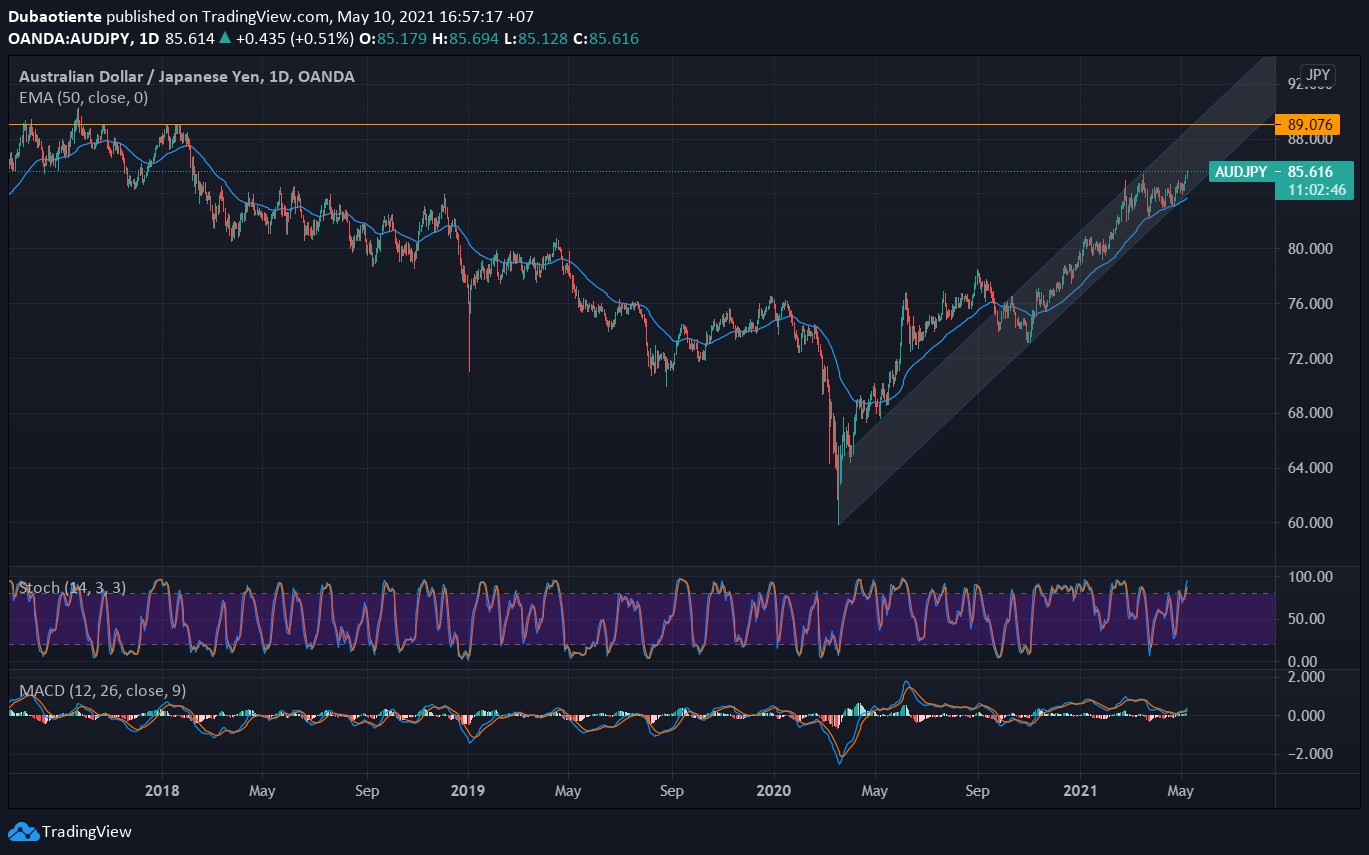Click the 2020 label on time axis

(x=774, y=791)
